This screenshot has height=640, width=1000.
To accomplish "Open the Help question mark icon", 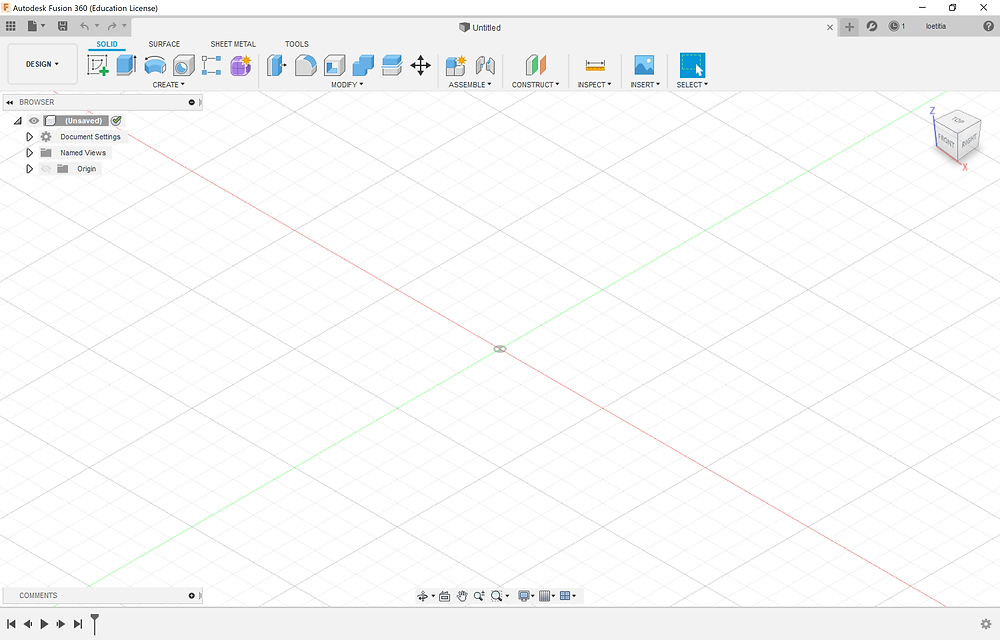I will click(x=989, y=26).
